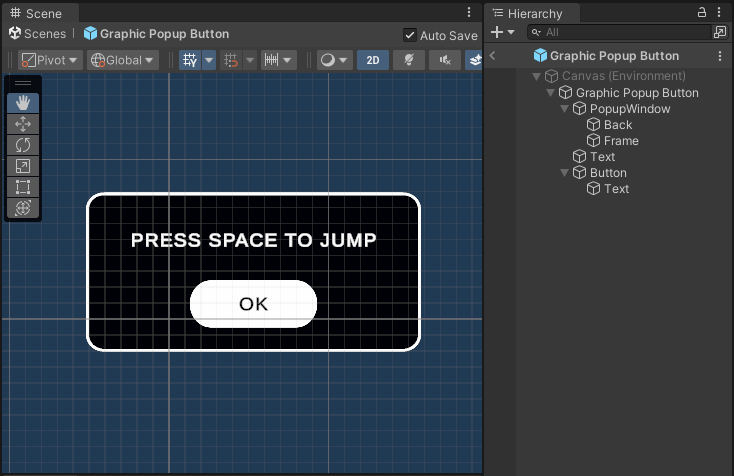734x476 pixels.
Task: Open the Global rotation dropdown
Action: (x=123, y=60)
